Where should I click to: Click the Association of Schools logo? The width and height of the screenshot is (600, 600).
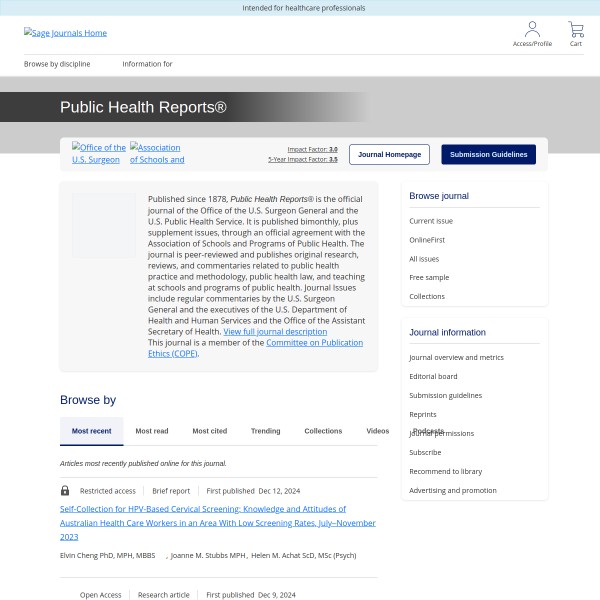pyautogui.click(x=157, y=154)
